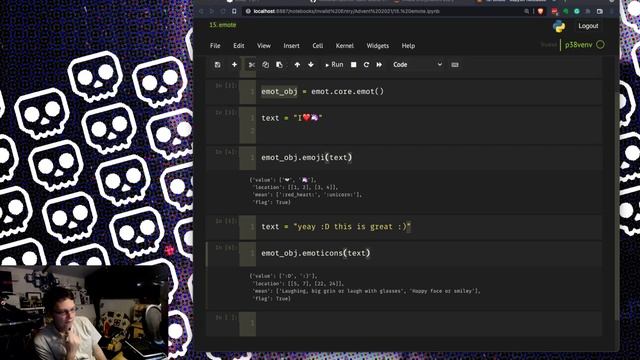Image resolution: width=640 pixels, height=360 pixels.
Task: Open the Insert menu
Action: (291, 46)
